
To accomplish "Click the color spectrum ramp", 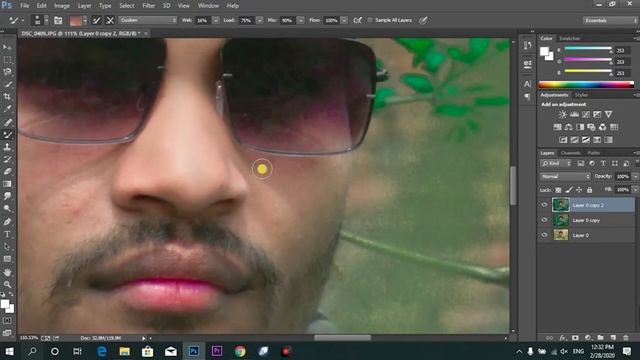I will [586, 84].
